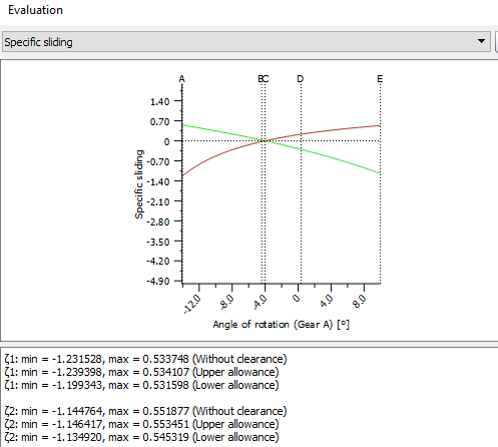Click the -4.90 y-axis tick label

[158, 281]
